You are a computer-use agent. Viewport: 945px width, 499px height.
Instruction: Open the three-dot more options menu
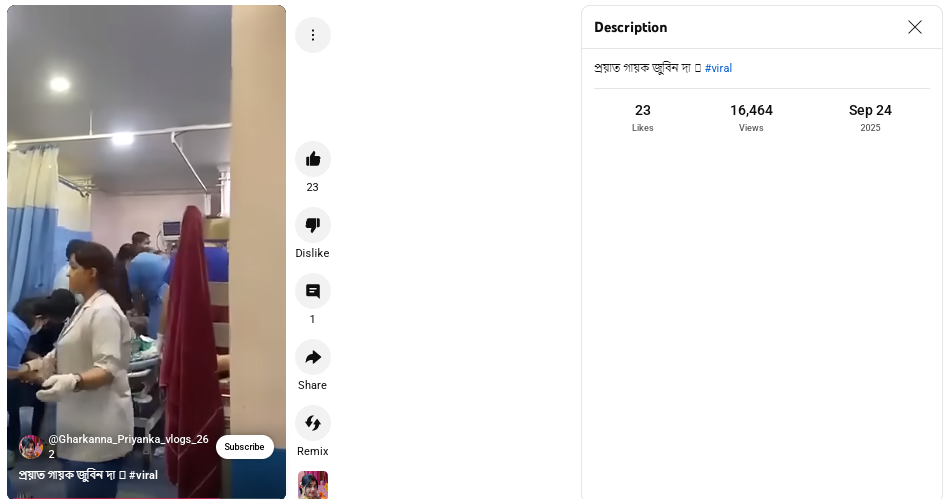(x=313, y=35)
